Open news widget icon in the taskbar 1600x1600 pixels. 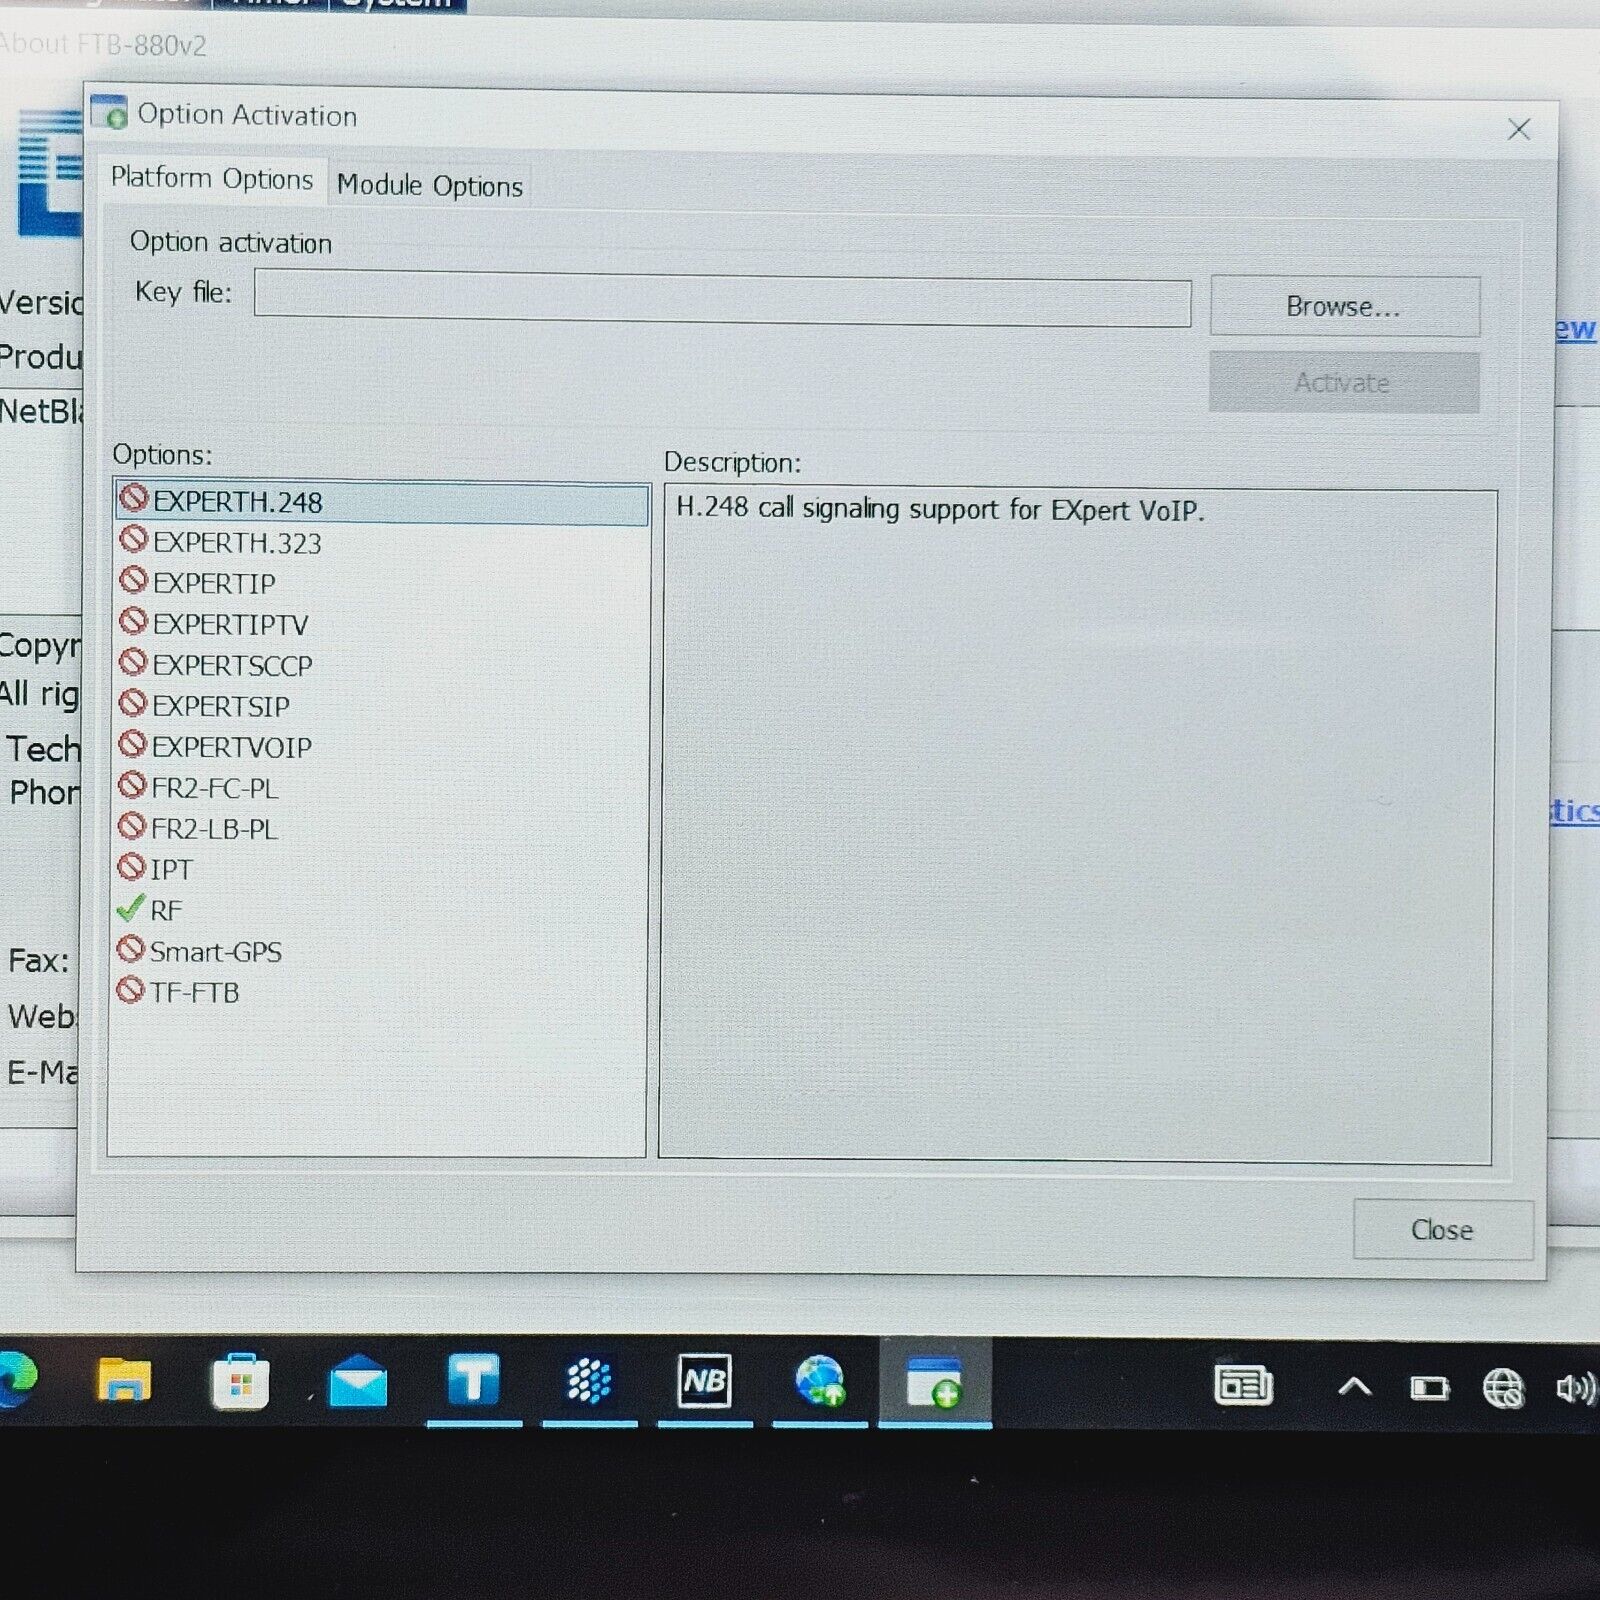[1243, 1386]
